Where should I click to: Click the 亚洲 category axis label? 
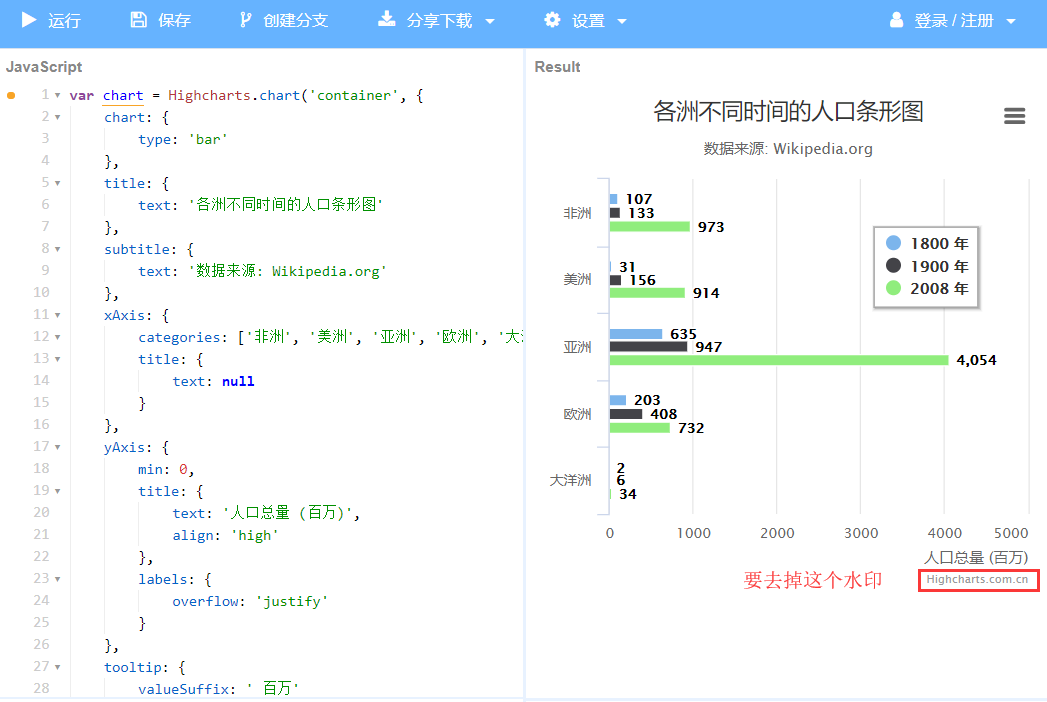pyautogui.click(x=578, y=347)
